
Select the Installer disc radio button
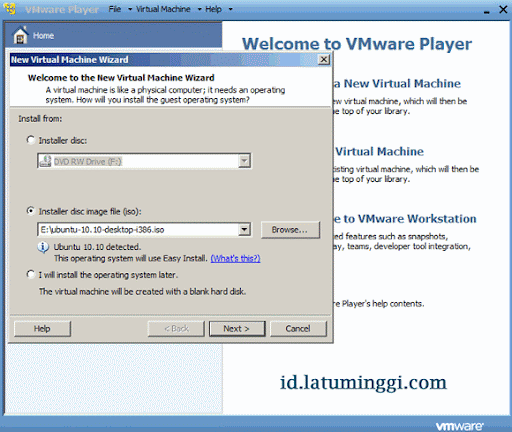(x=31, y=140)
